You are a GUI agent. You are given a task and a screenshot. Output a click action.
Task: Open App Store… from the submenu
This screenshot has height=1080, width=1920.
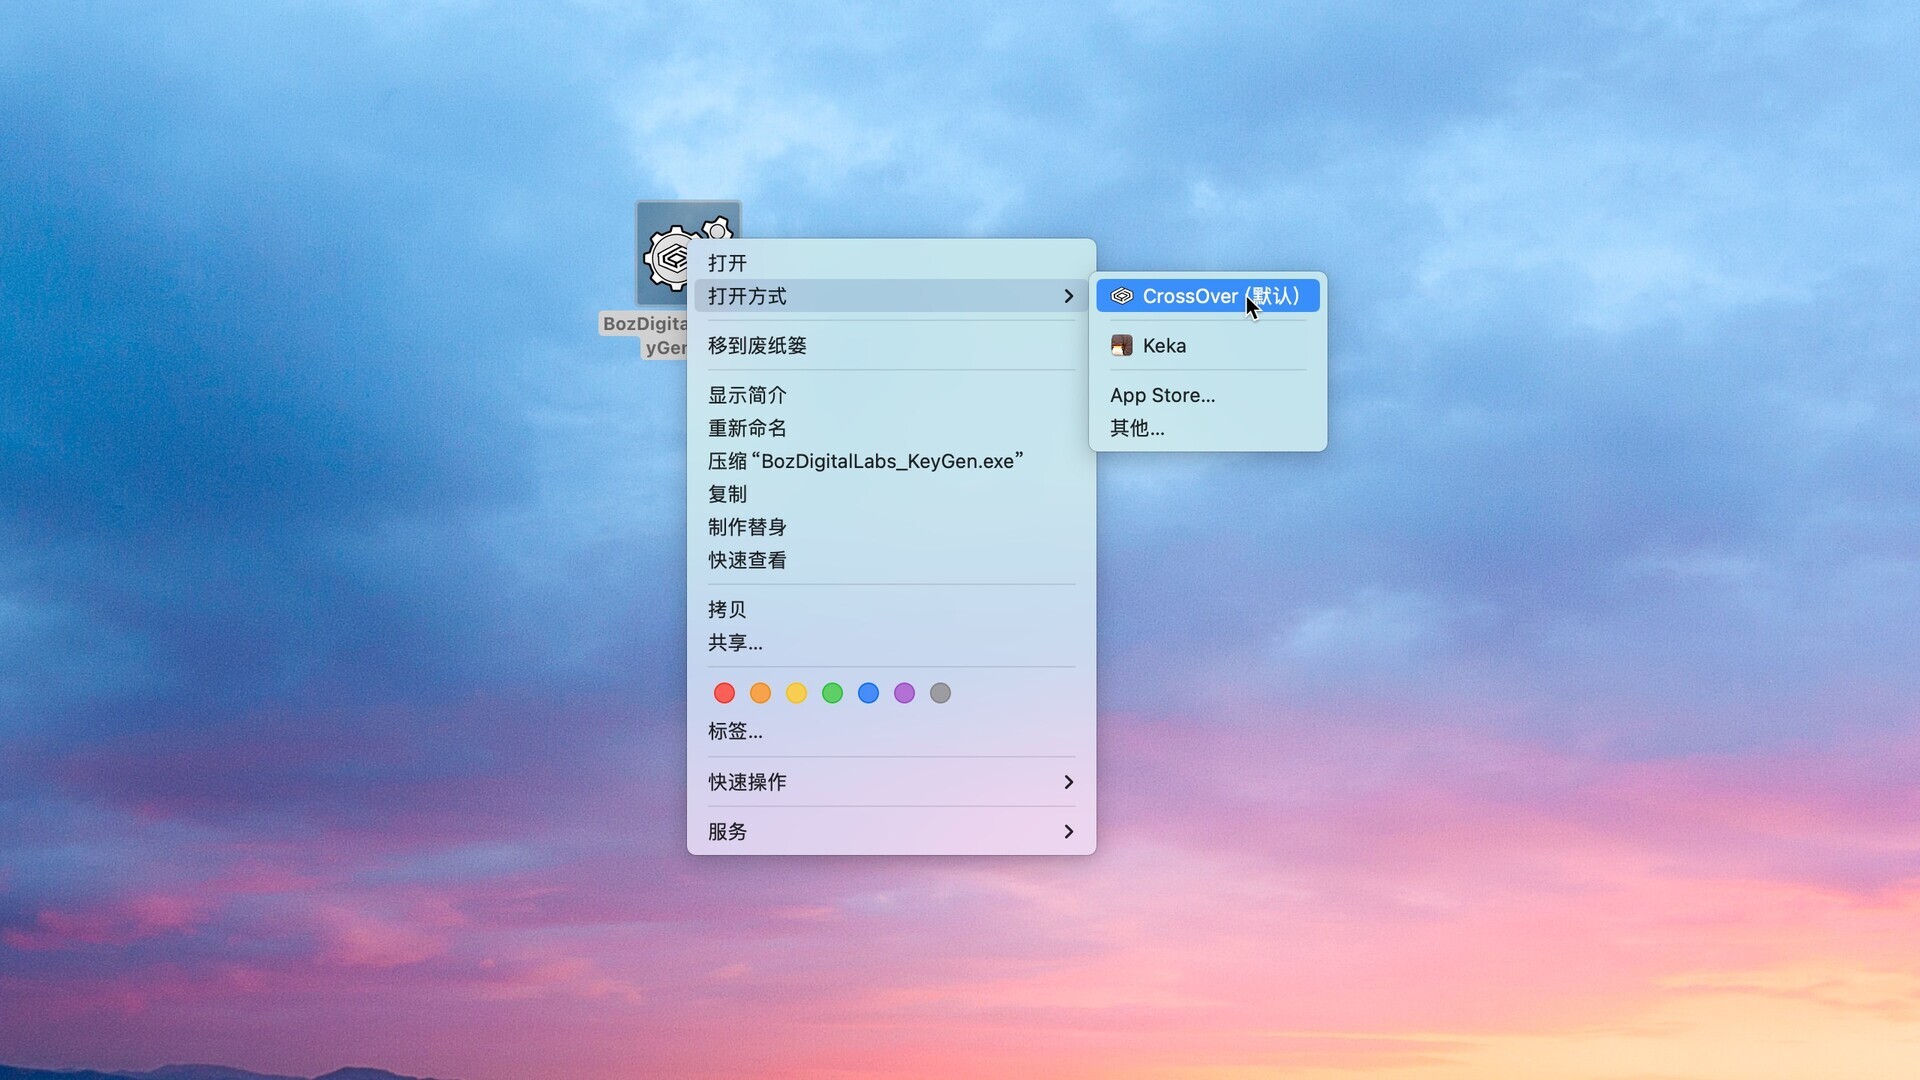pos(1162,395)
